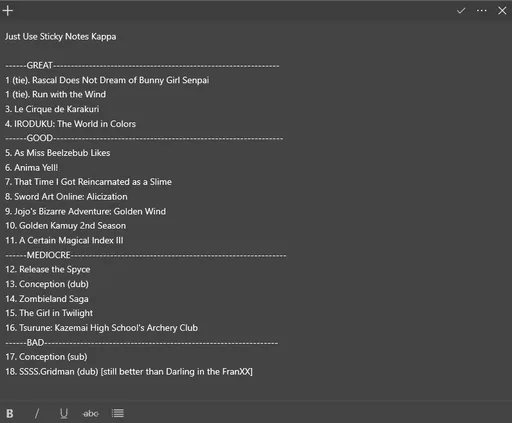512x423 pixels.
Task: Click the 'Zombieland Saga' line
Action: coord(47,299)
